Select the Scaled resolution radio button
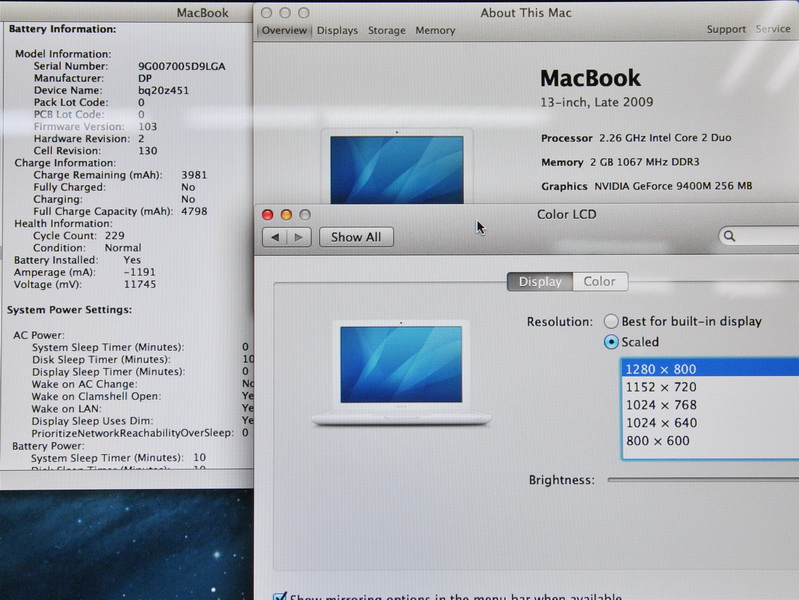The height and width of the screenshot is (600, 799). 611,342
